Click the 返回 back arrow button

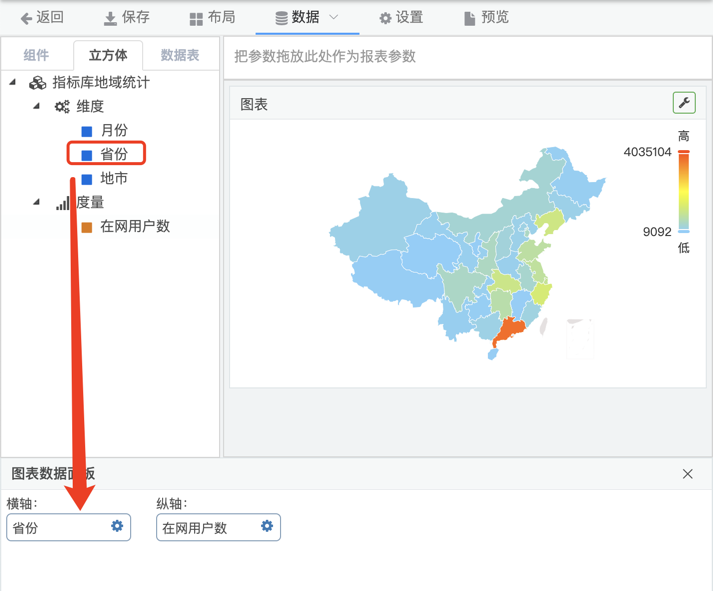pos(42,17)
